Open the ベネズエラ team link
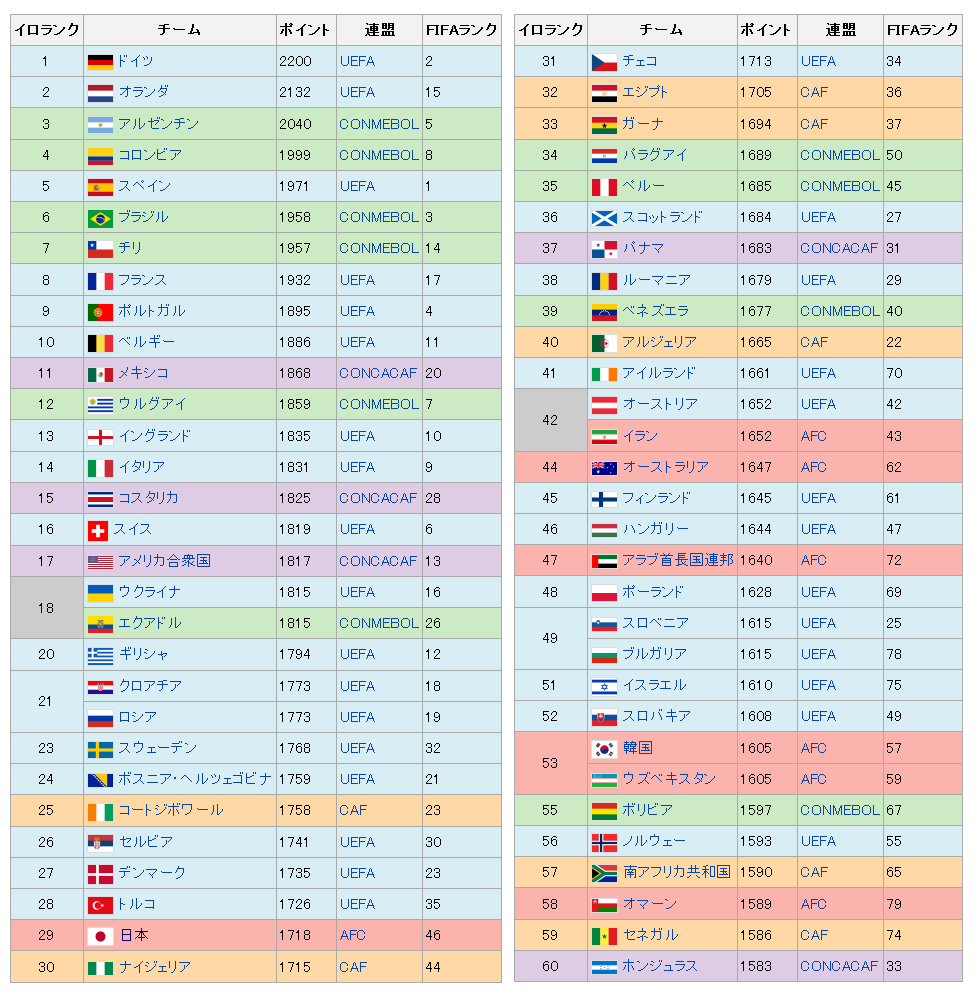The width and height of the screenshot is (978, 996). [655, 311]
